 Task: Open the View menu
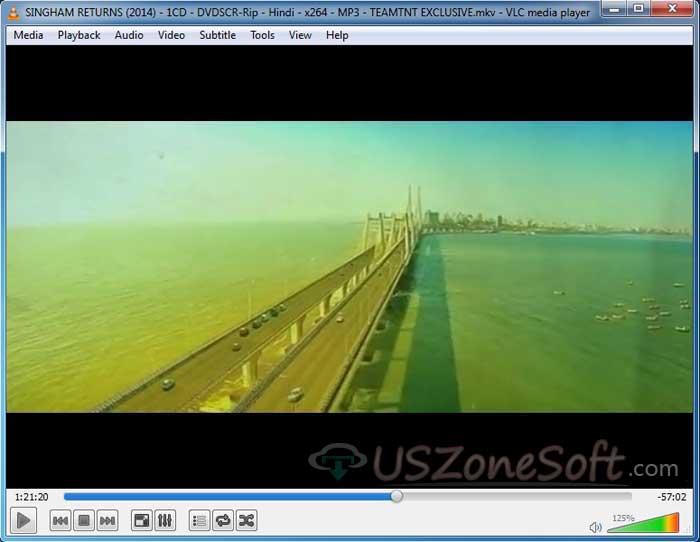point(300,35)
